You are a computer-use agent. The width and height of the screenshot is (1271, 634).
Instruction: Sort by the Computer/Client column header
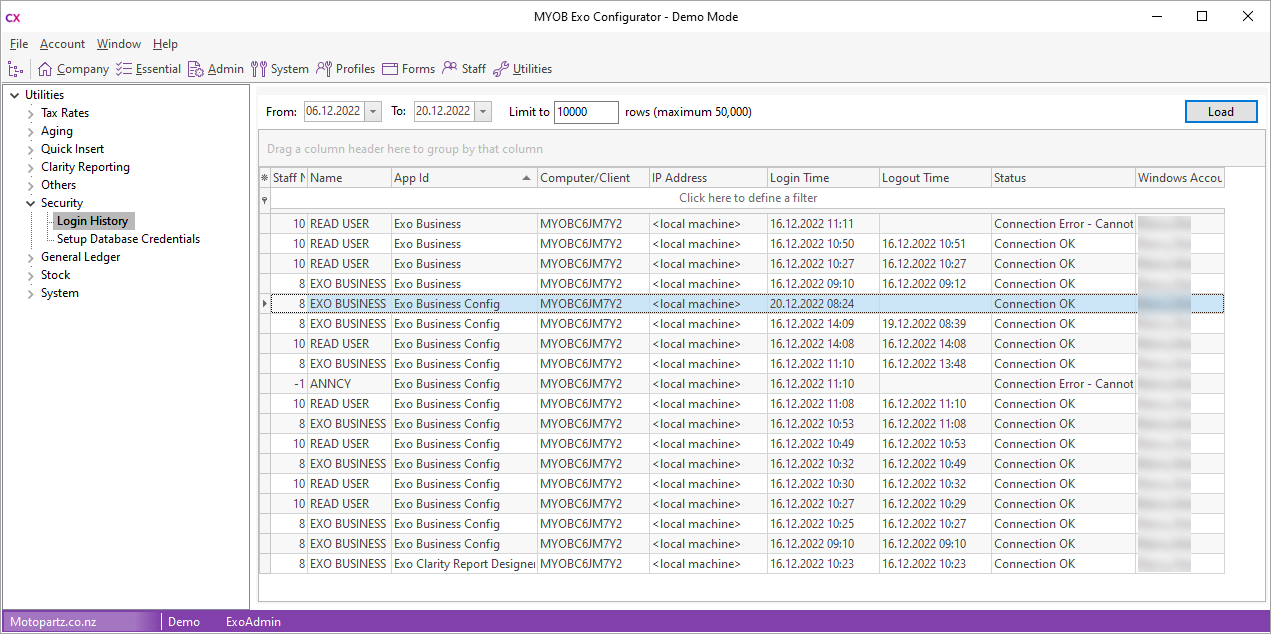point(593,178)
